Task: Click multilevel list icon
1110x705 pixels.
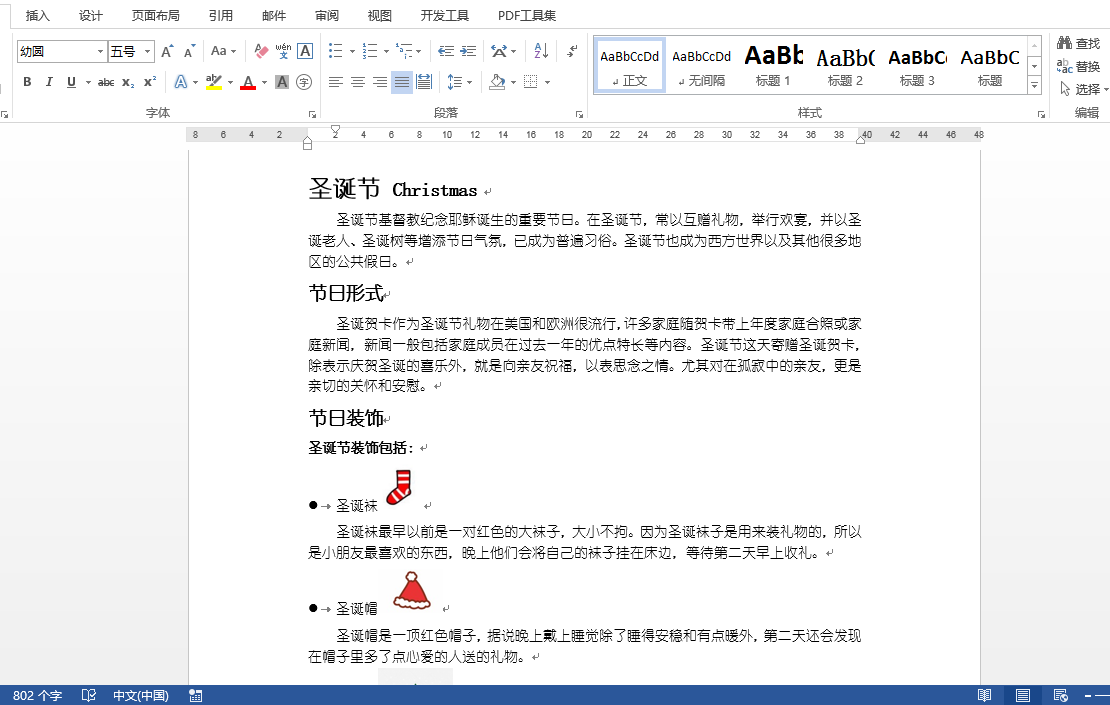Action: 404,51
